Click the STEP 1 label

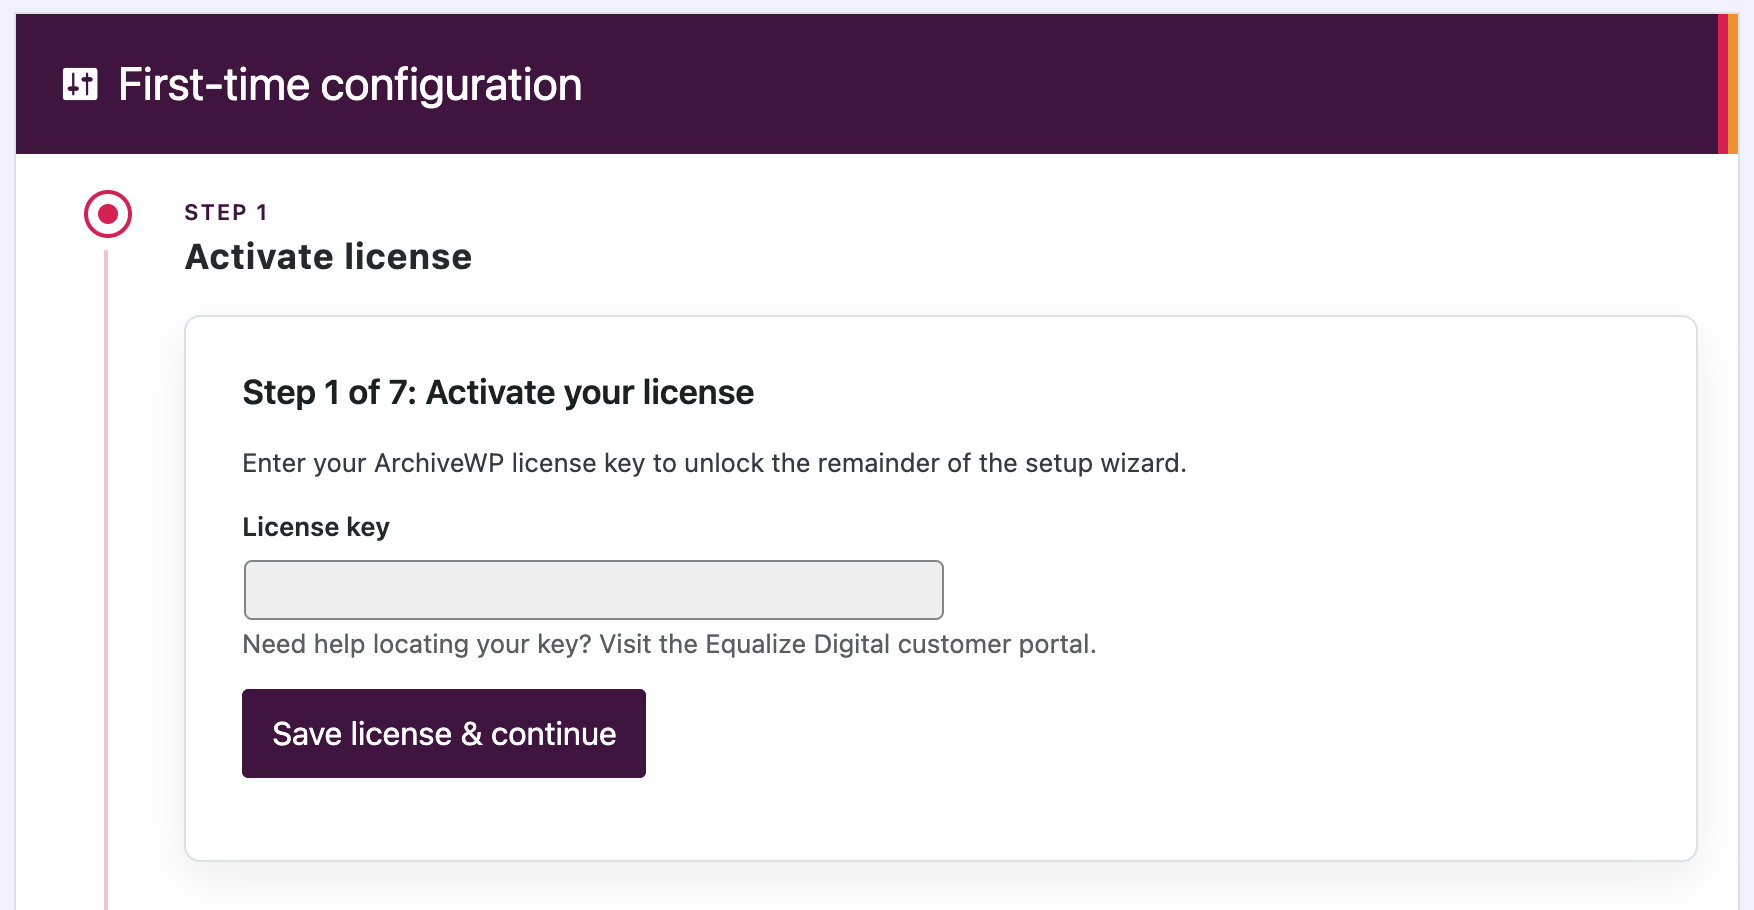pos(225,211)
